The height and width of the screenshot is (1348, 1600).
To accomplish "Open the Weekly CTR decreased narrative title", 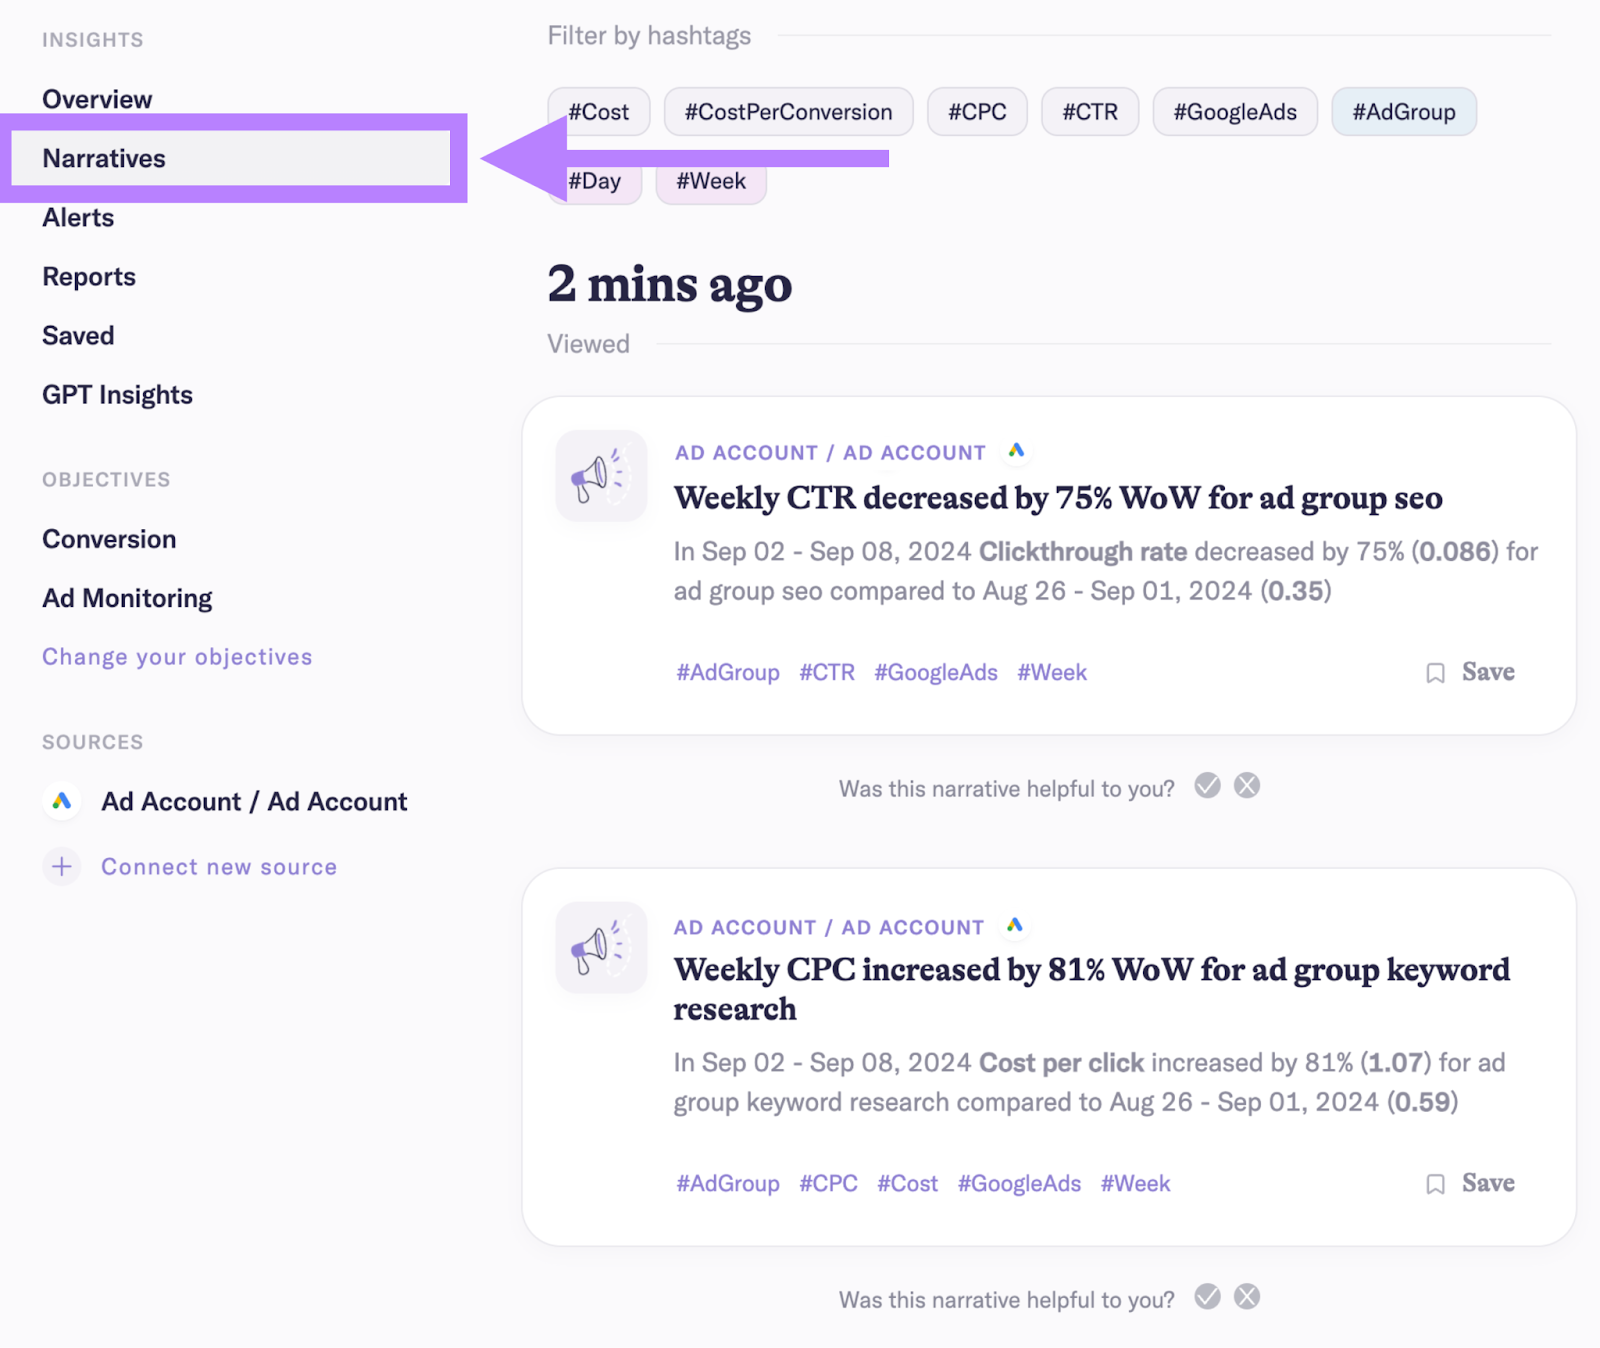I will tap(1057, 498).
